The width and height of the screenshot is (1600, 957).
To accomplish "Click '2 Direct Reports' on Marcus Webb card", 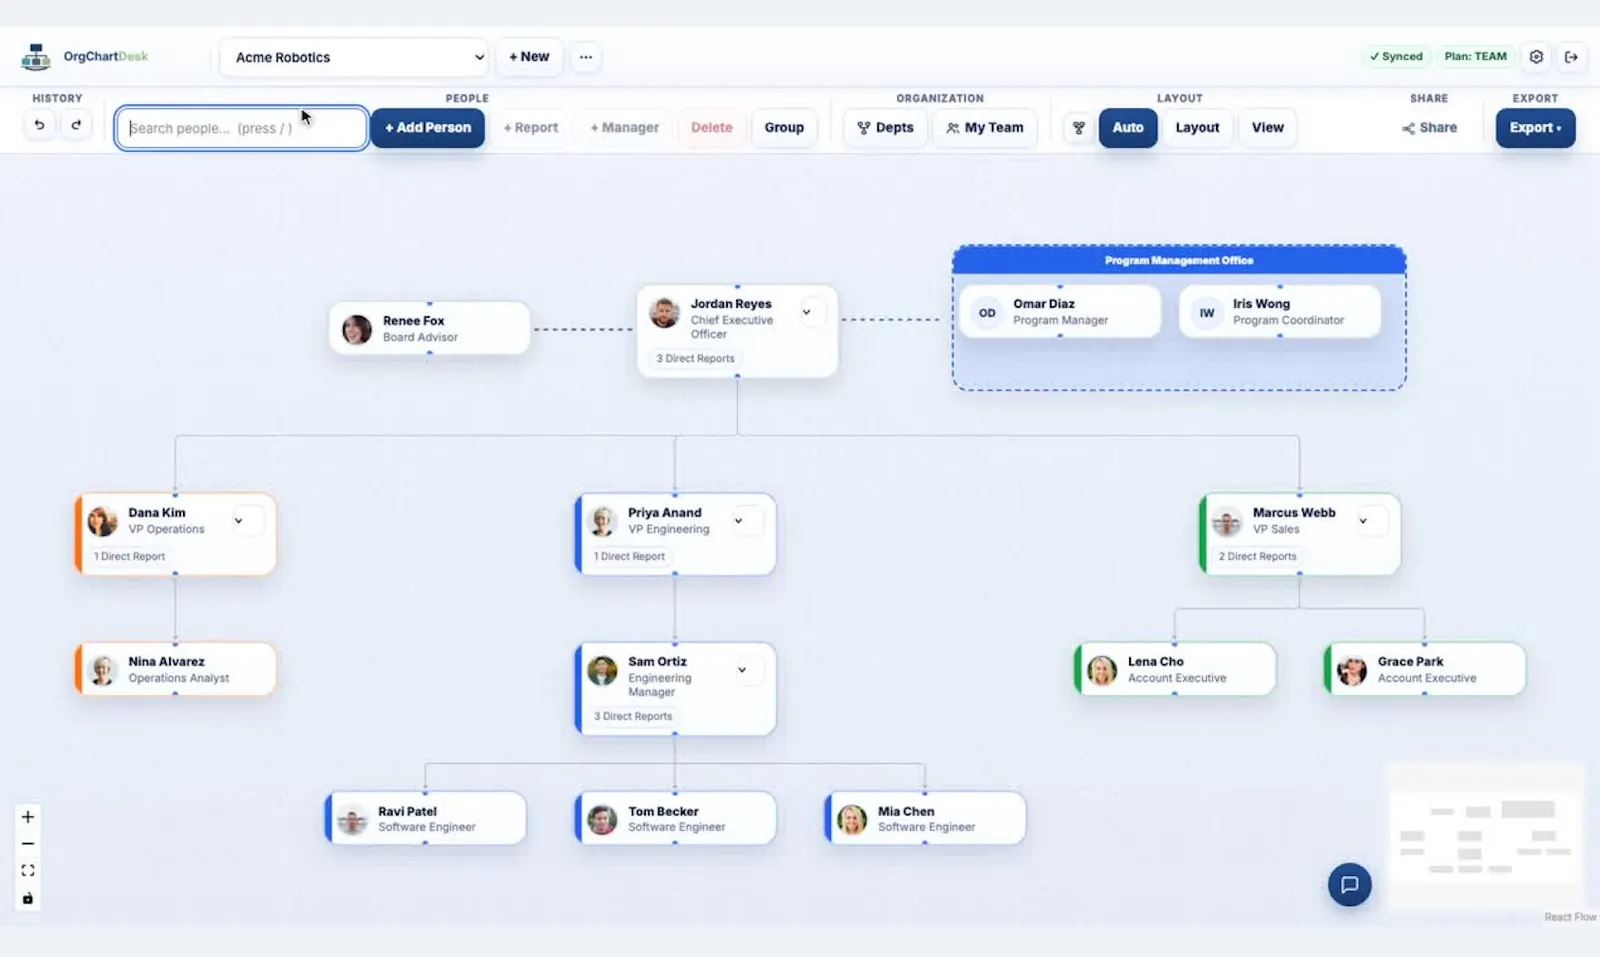I will [1257, 556].
